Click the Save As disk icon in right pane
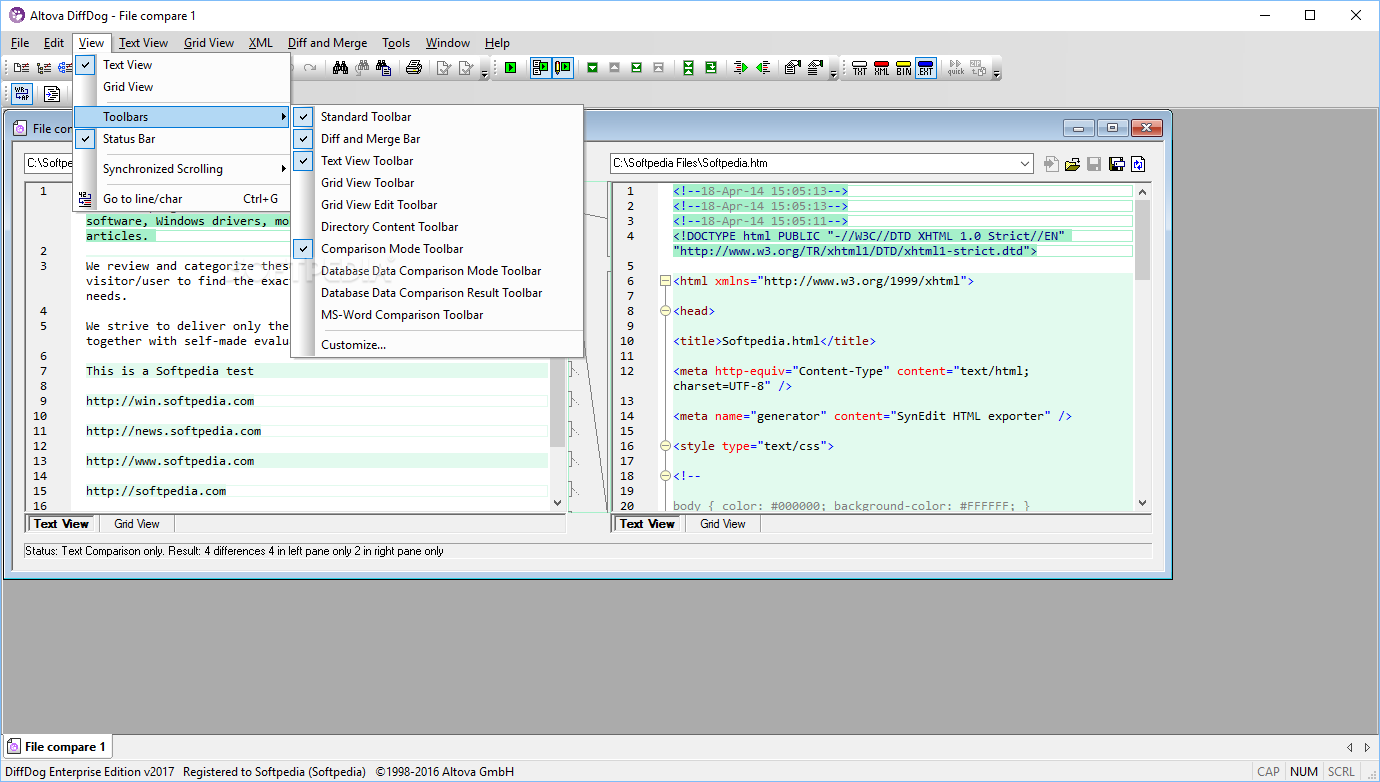1380x782 pixels. pos(1116,164)
